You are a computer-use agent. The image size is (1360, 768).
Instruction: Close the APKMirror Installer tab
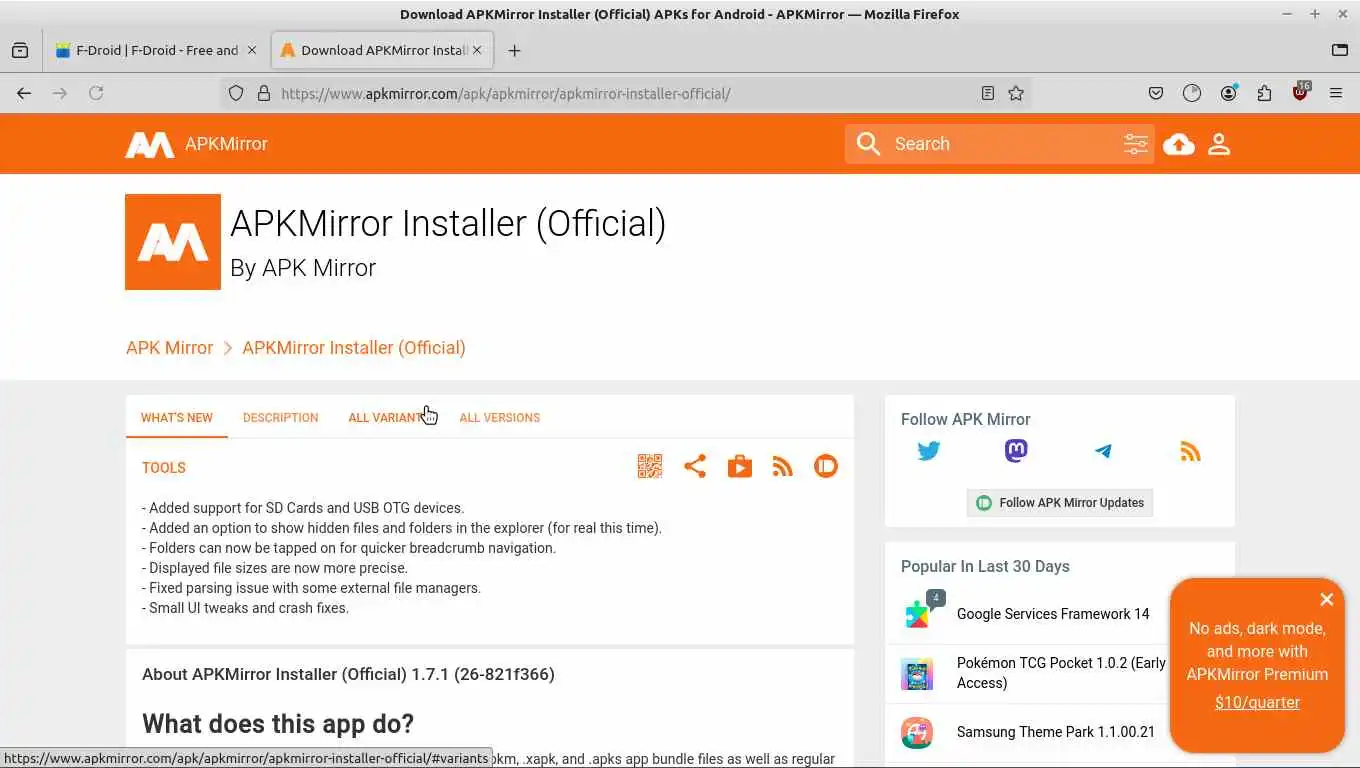point(477,50)
